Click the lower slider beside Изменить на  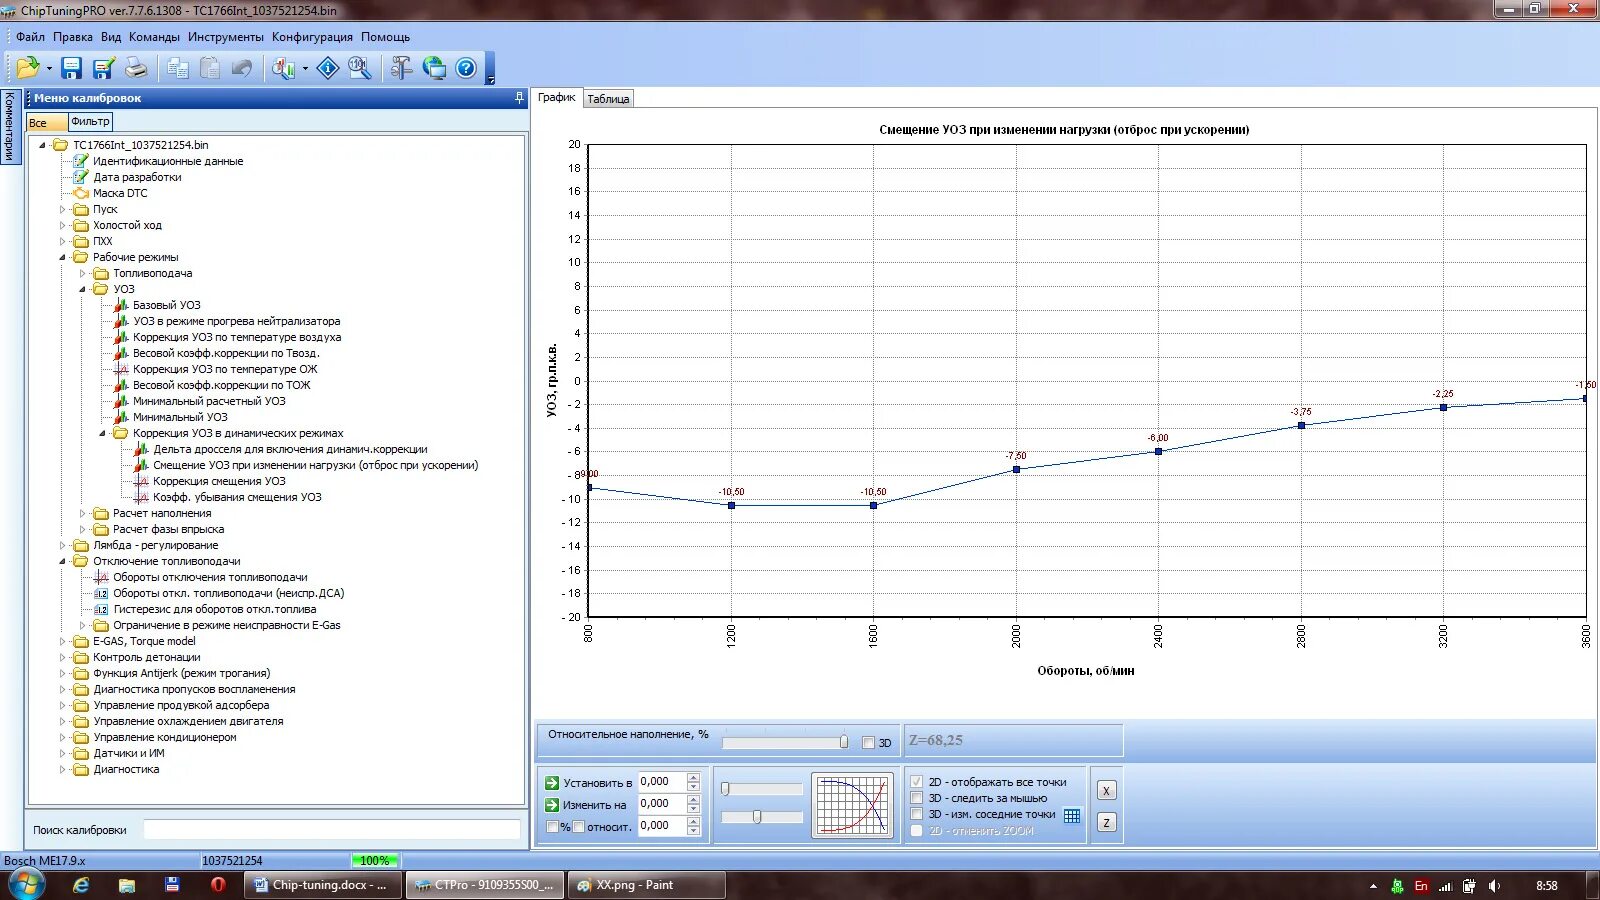tap(762, 817)
